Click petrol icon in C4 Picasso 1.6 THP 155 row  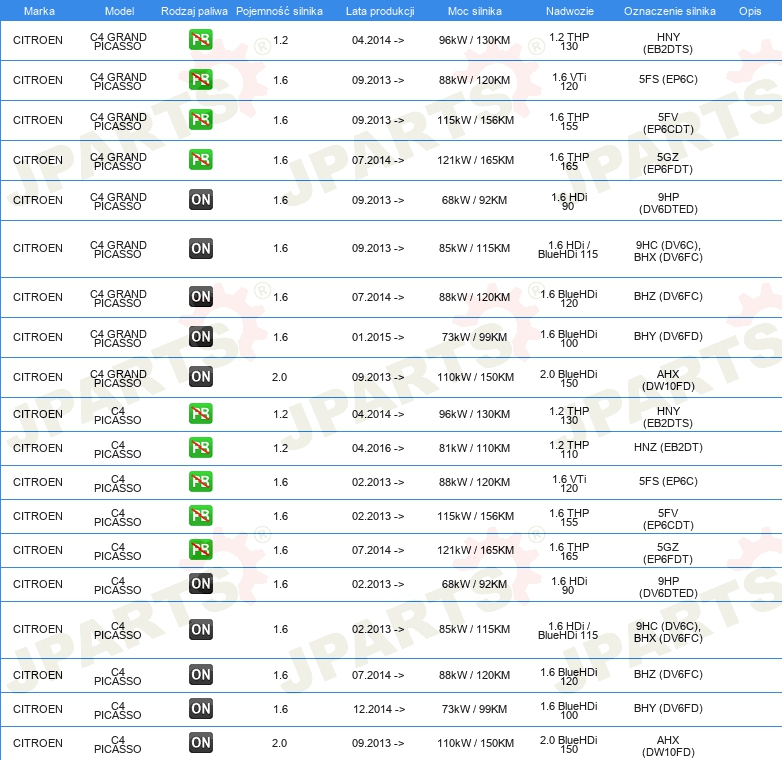tap(200, 516)
